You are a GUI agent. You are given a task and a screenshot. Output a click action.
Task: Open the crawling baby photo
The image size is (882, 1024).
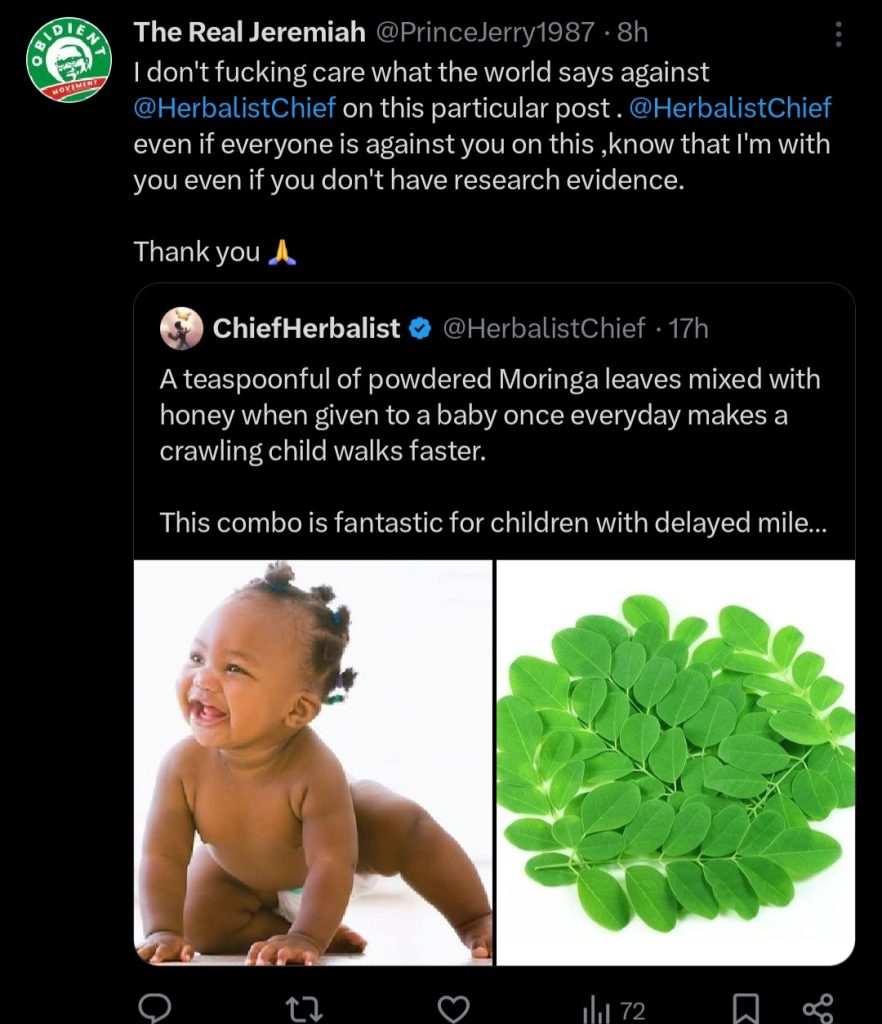click(x=314, y=762)
